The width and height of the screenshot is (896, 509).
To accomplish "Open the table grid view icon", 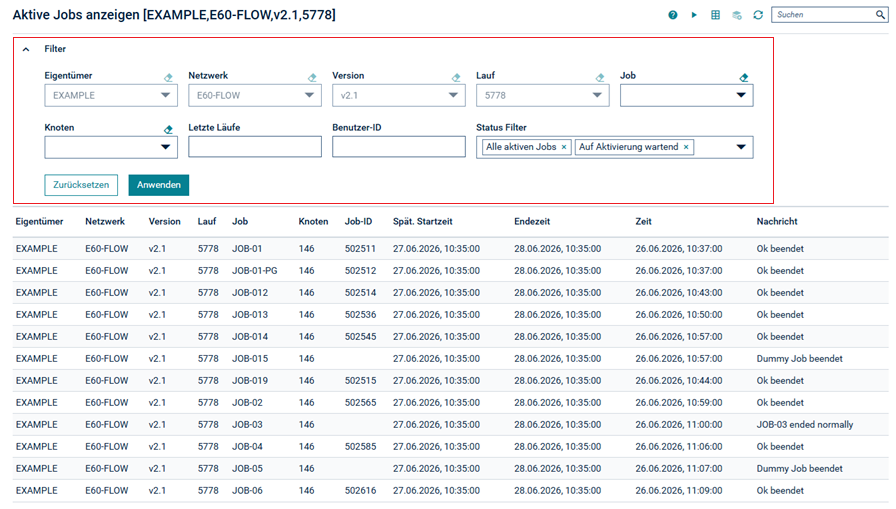I will 715,15.
